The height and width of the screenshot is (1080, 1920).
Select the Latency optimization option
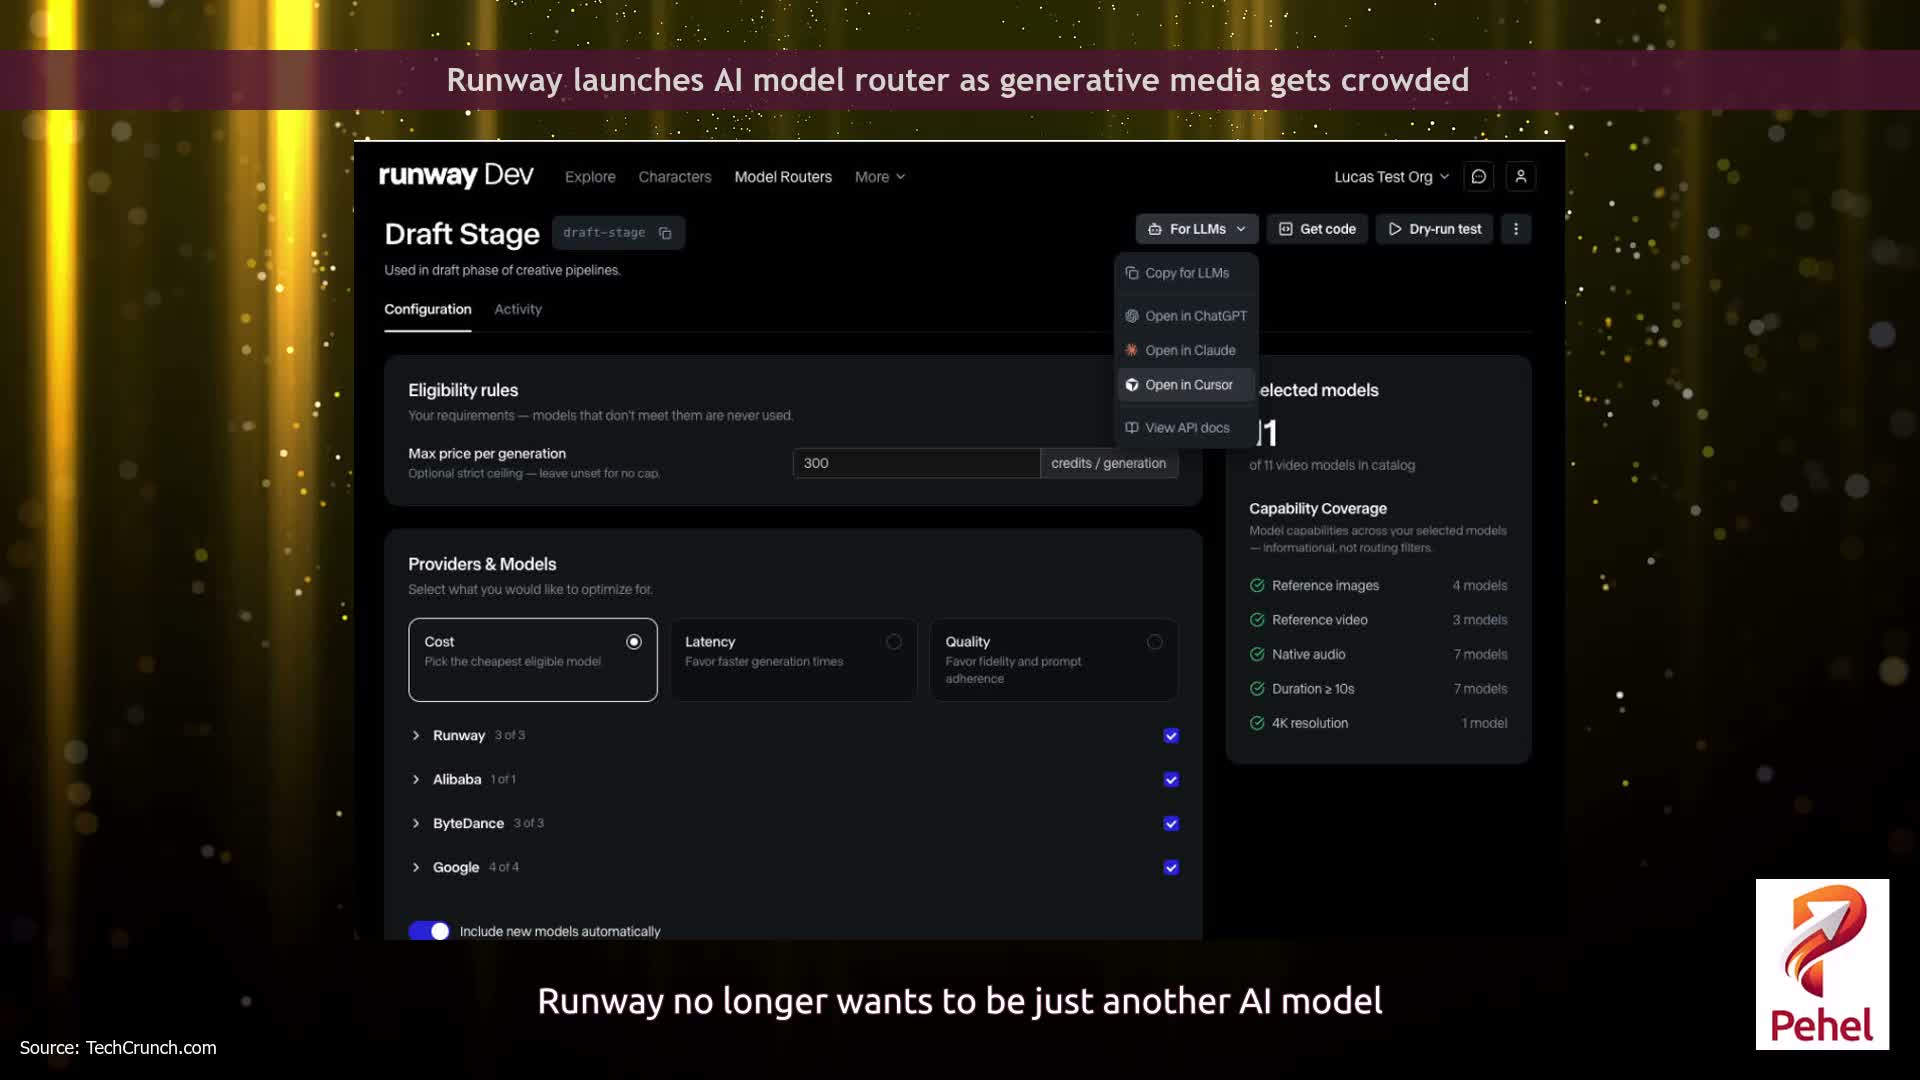(x=793, y=660)
